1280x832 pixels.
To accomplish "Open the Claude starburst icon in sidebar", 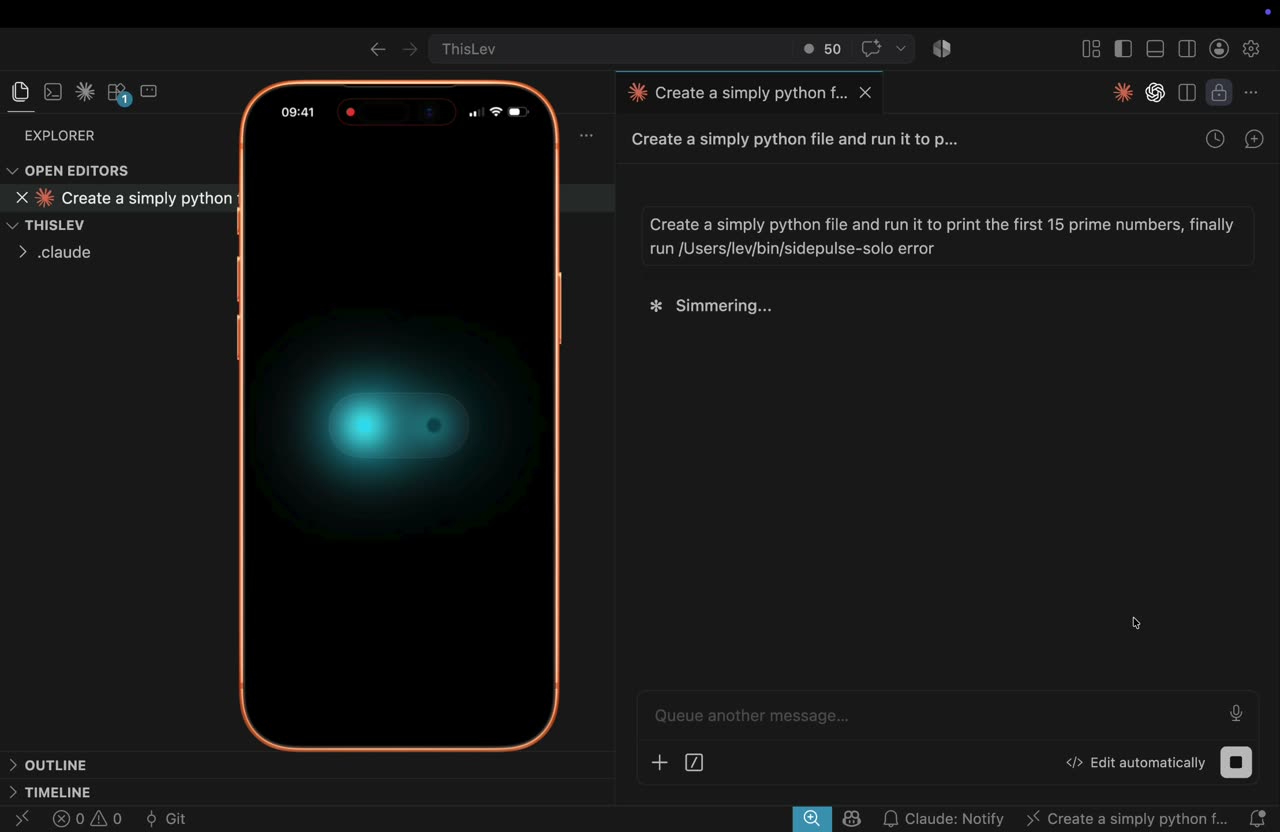I will coord(85,92).
